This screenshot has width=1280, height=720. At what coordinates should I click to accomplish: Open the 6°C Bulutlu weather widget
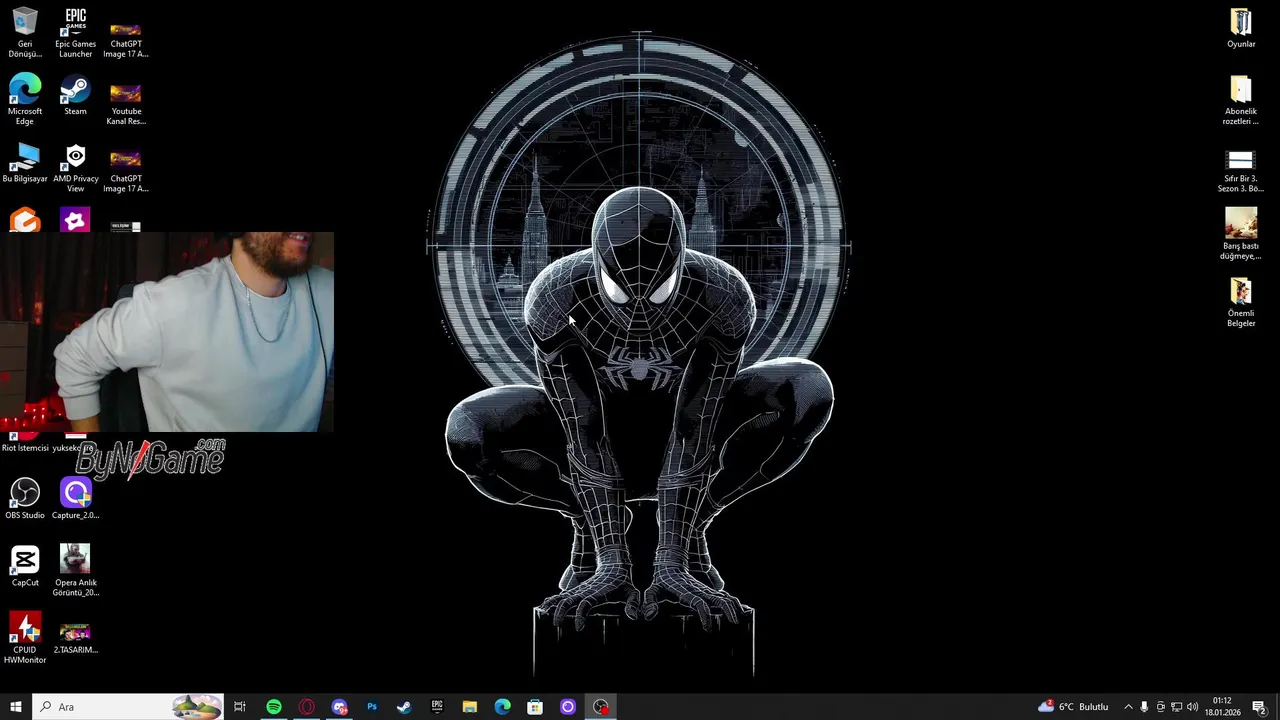1074,707
